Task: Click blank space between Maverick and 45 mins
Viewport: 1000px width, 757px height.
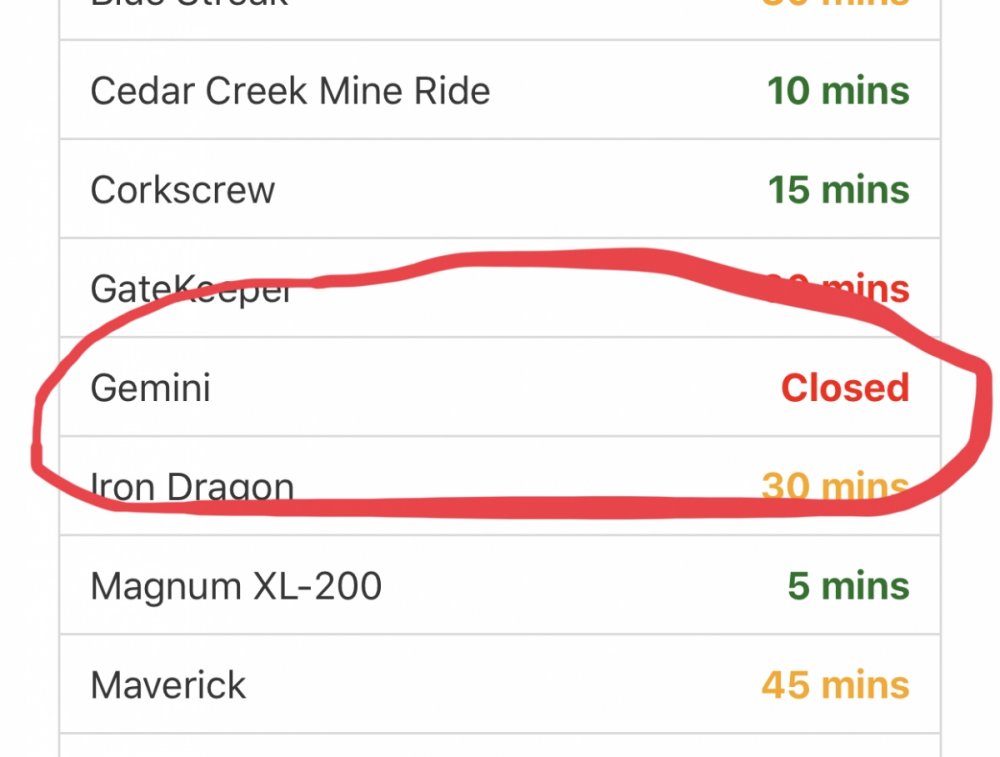Action: pos(500,685)
